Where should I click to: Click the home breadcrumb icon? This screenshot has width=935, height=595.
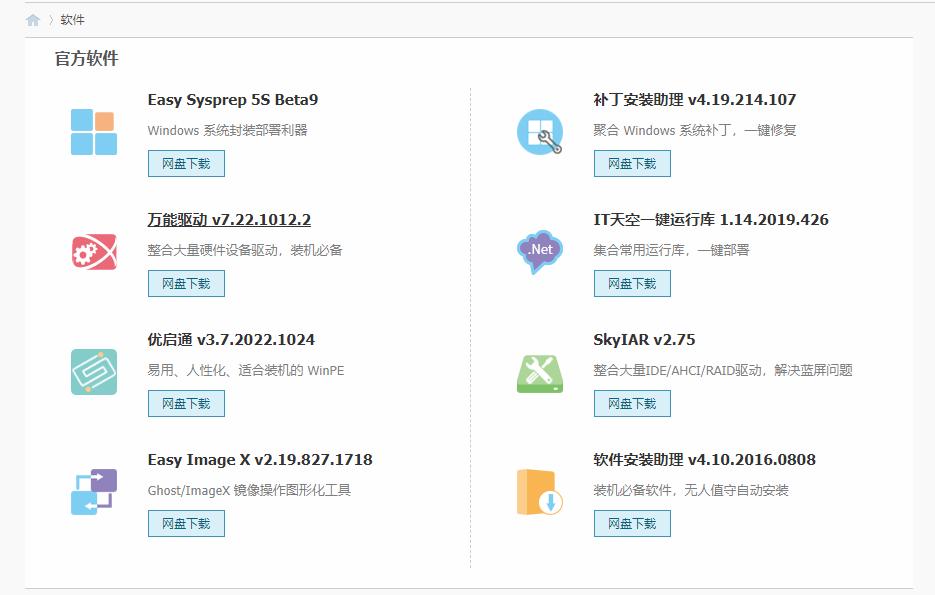pyautogui.click(x=33, y=20)
